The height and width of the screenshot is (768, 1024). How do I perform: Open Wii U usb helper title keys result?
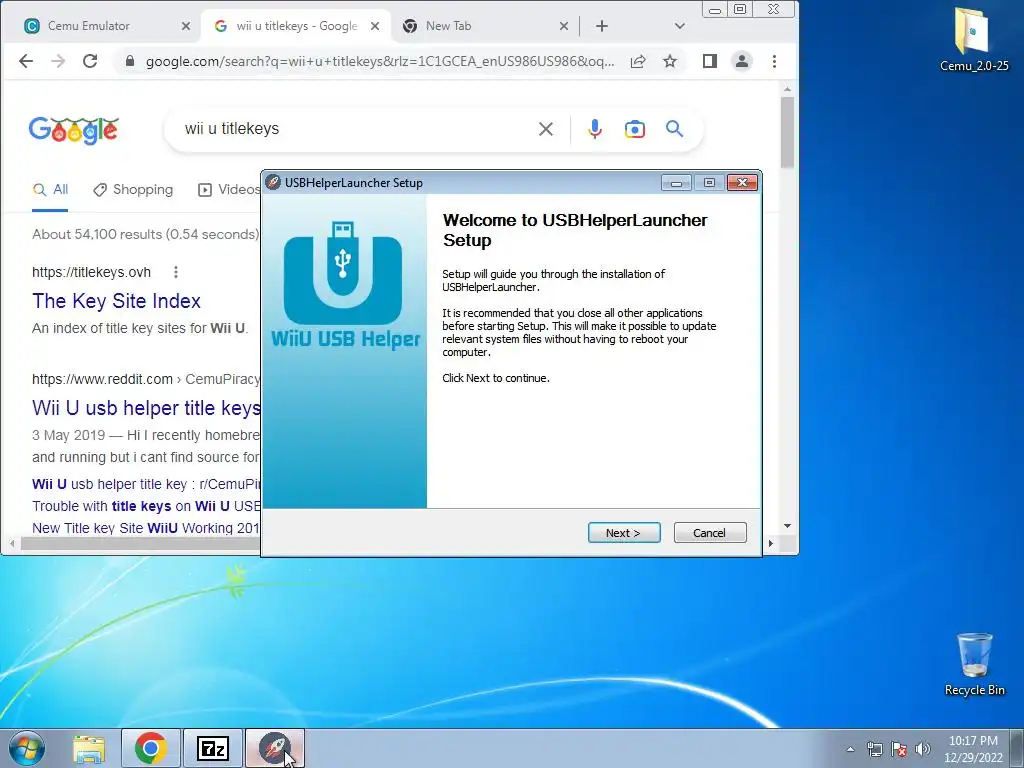tap(146, 408)
